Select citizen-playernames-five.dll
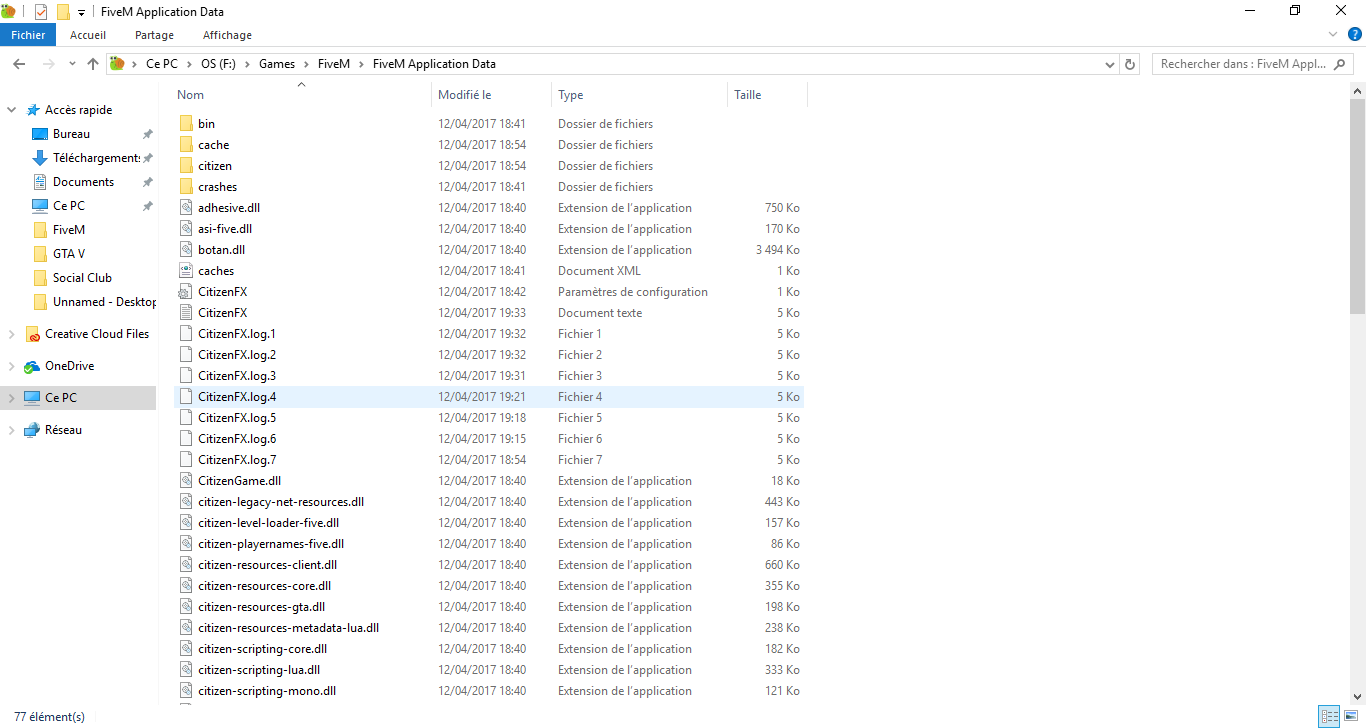Viewport: 1366px width, 728px height. (x=271, y=544)
